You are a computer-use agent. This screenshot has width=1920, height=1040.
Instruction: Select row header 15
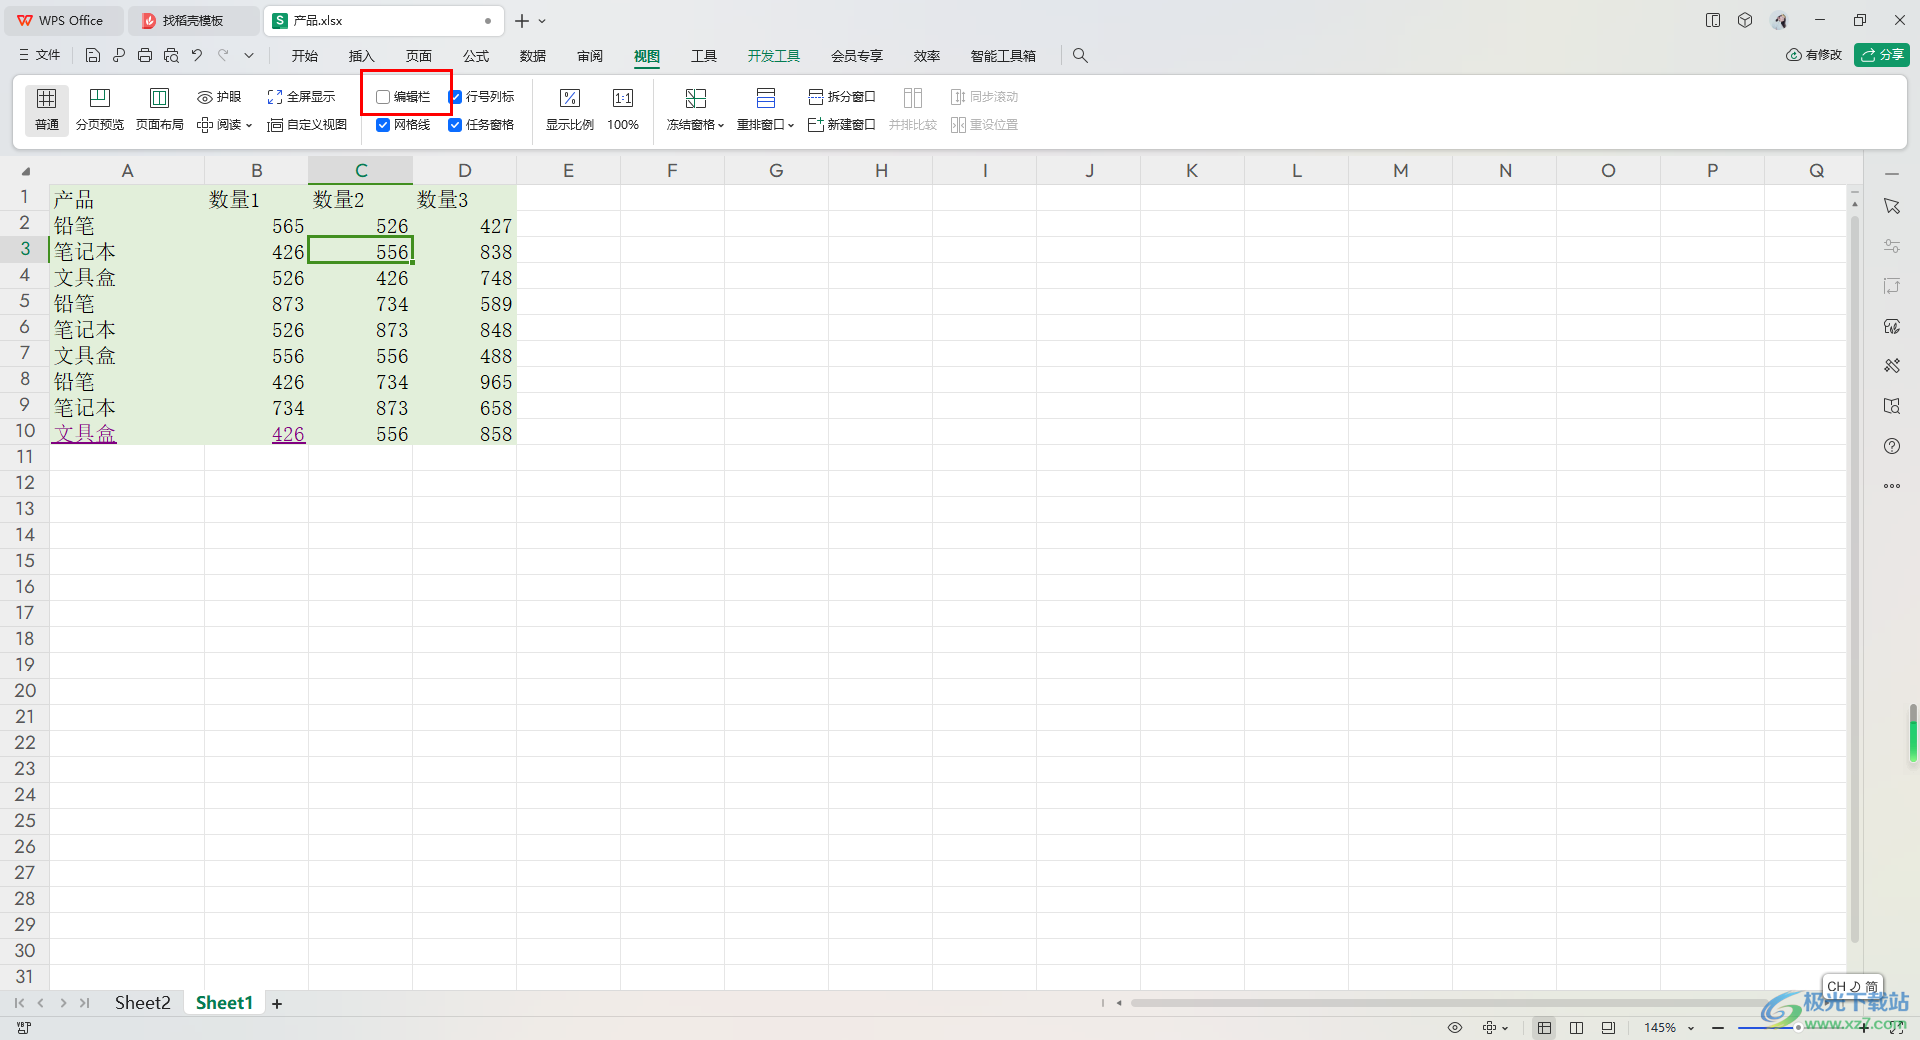pos(25,561)
